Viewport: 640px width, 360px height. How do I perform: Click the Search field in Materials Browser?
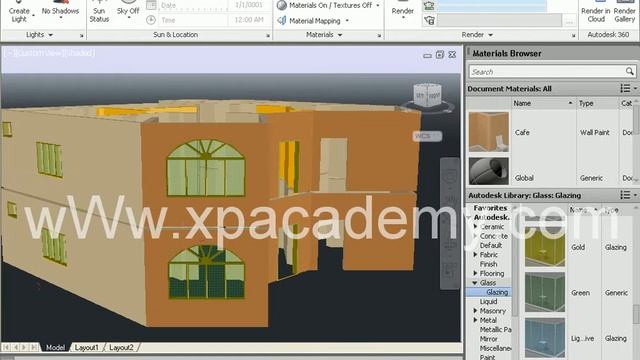(x=547, y=72)
